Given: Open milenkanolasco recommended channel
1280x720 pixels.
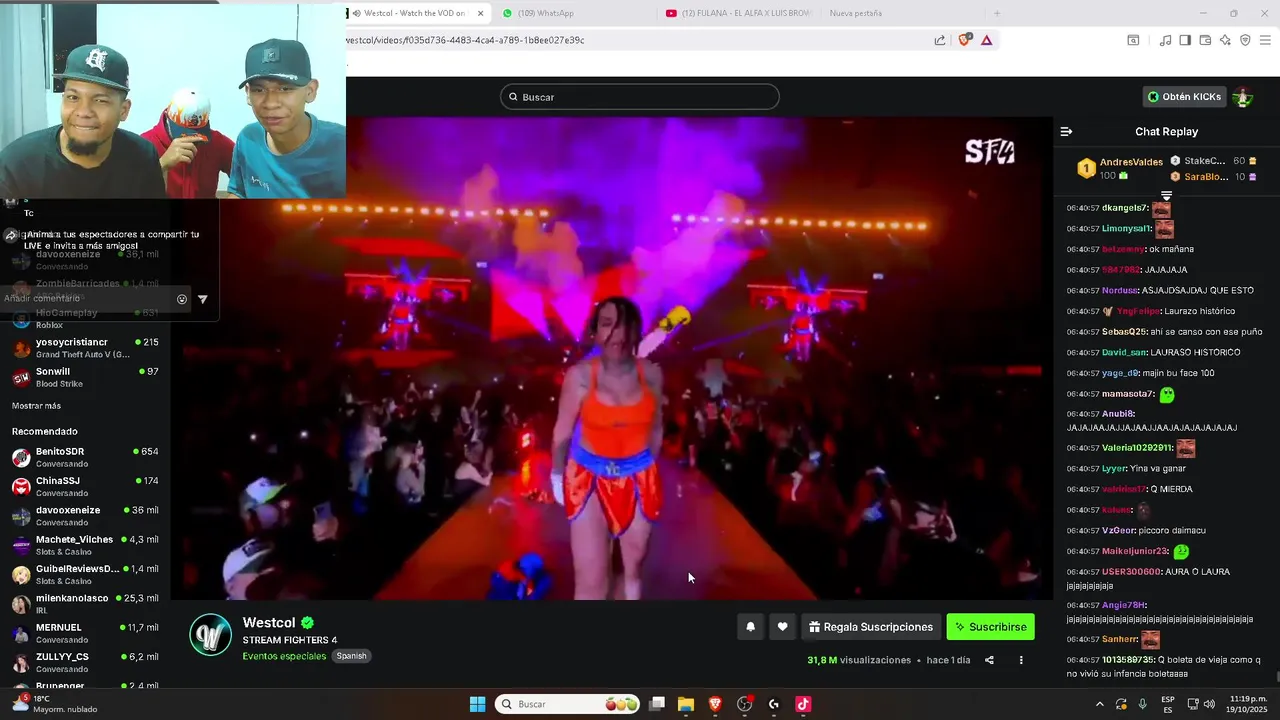Looking at the screenshot, I should pyautogui.click(x=85, y=603).
